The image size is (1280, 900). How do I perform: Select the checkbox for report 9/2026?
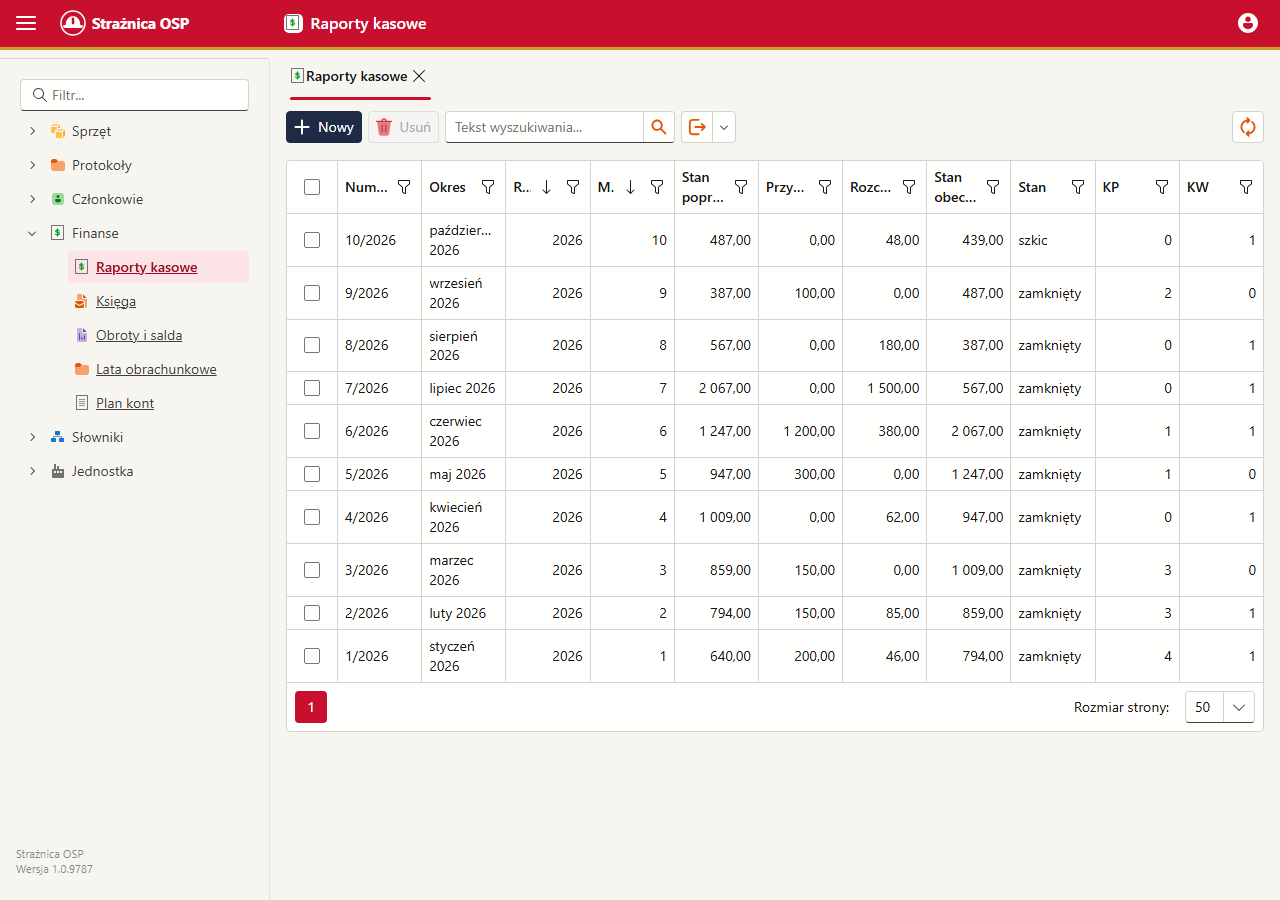click(x=312, y=293)
